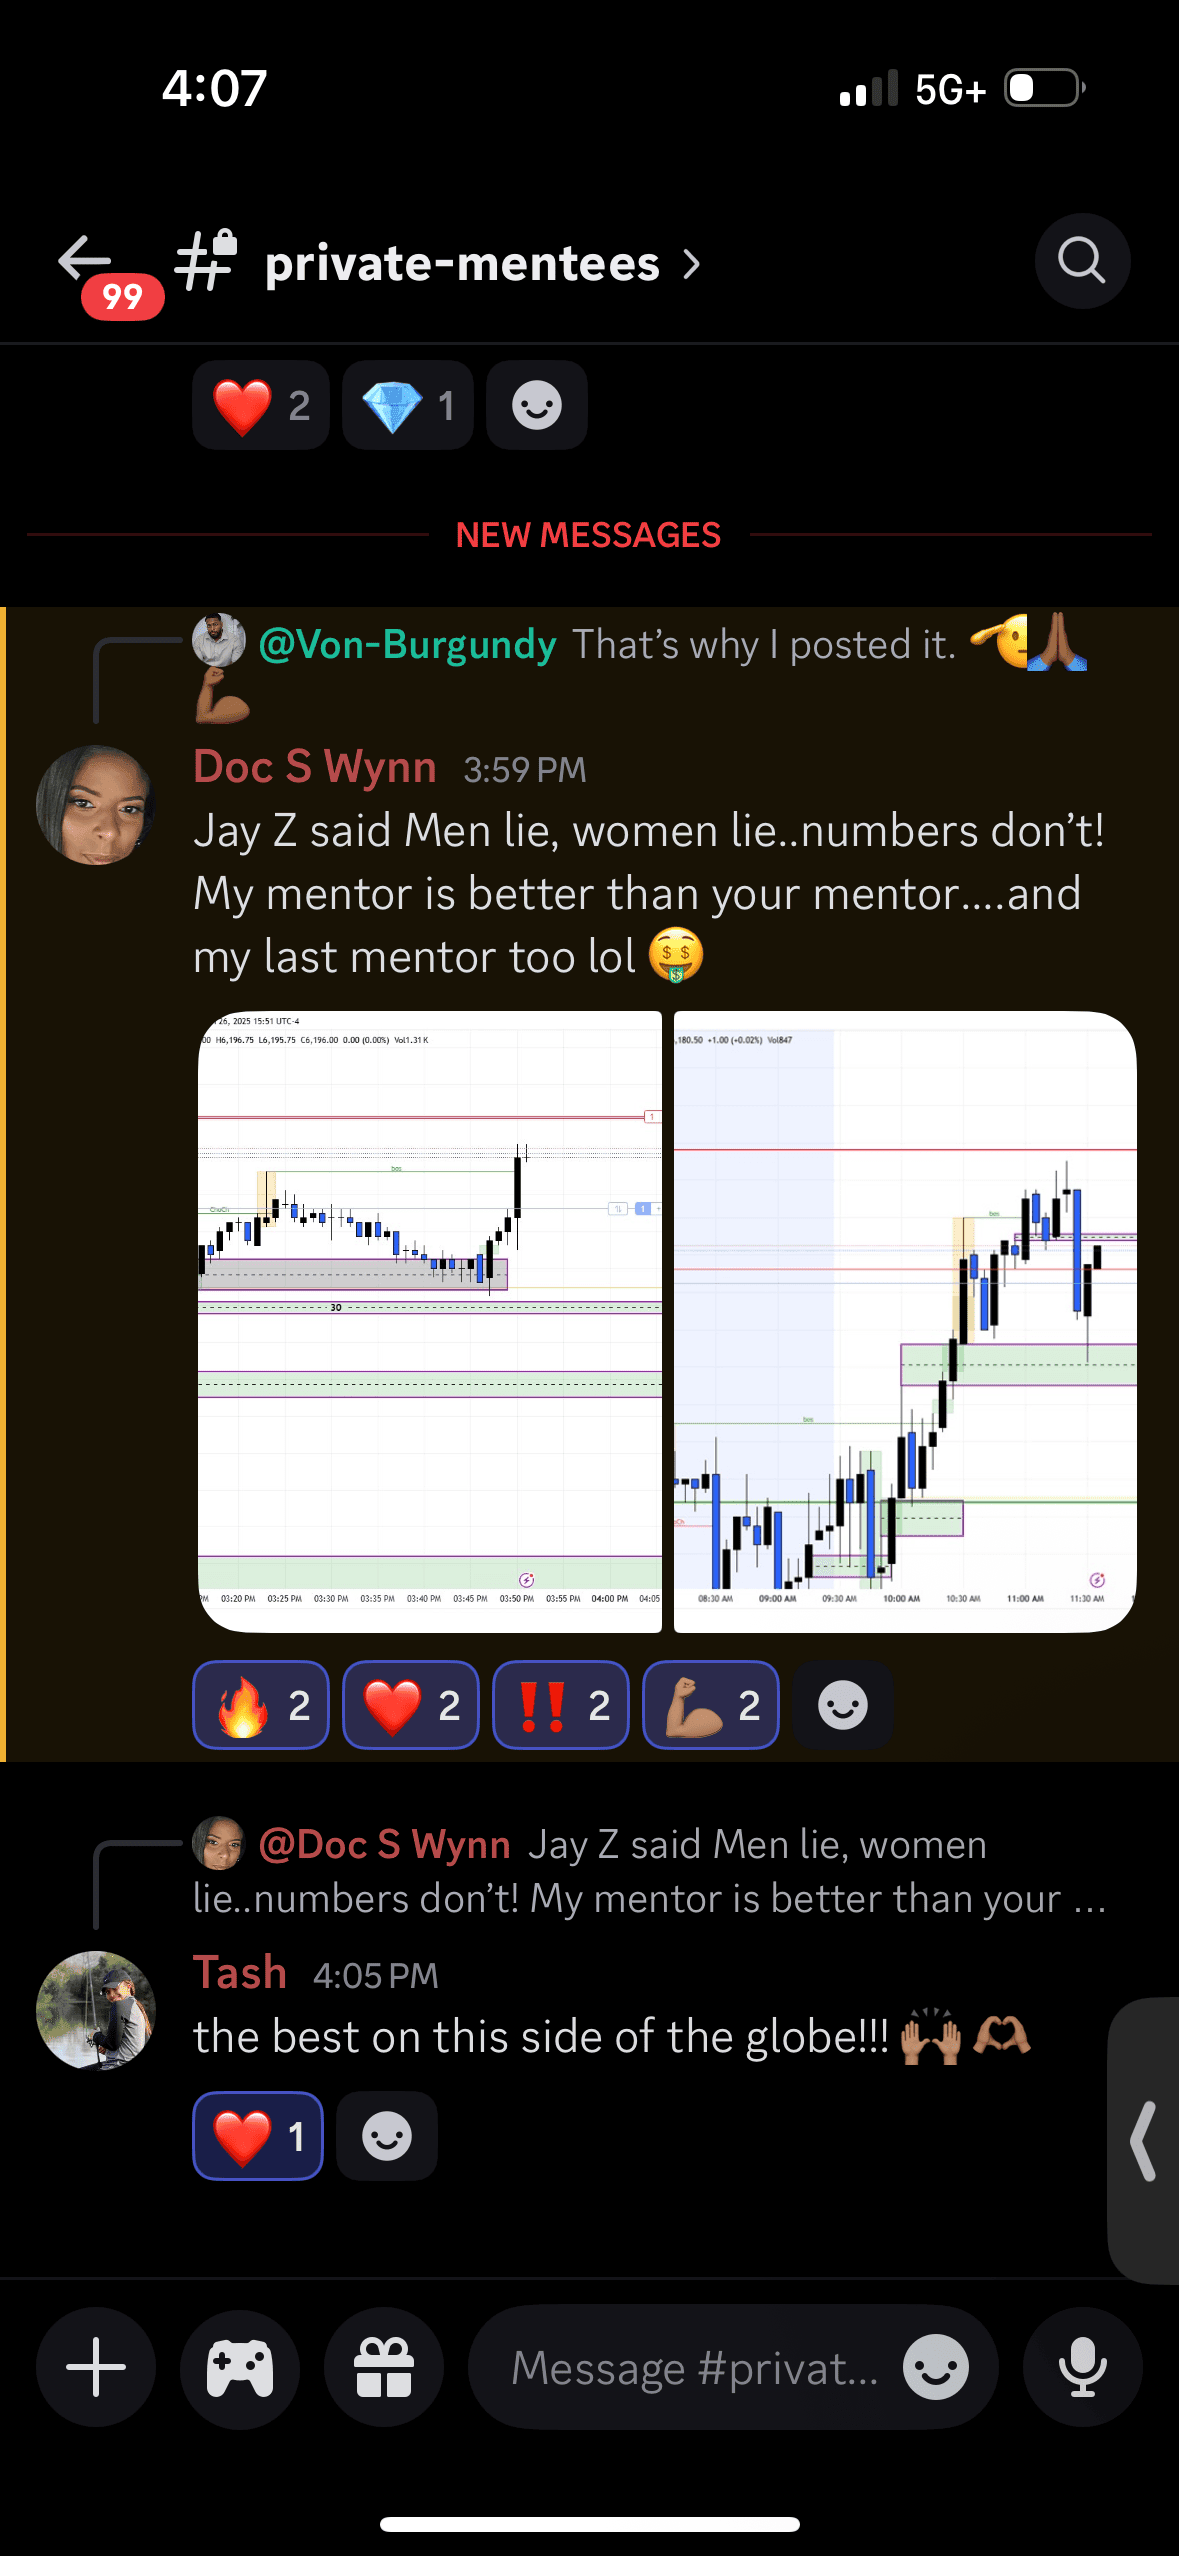
Task: Open Doc S Wynn username profile
Action: [315, 767]
